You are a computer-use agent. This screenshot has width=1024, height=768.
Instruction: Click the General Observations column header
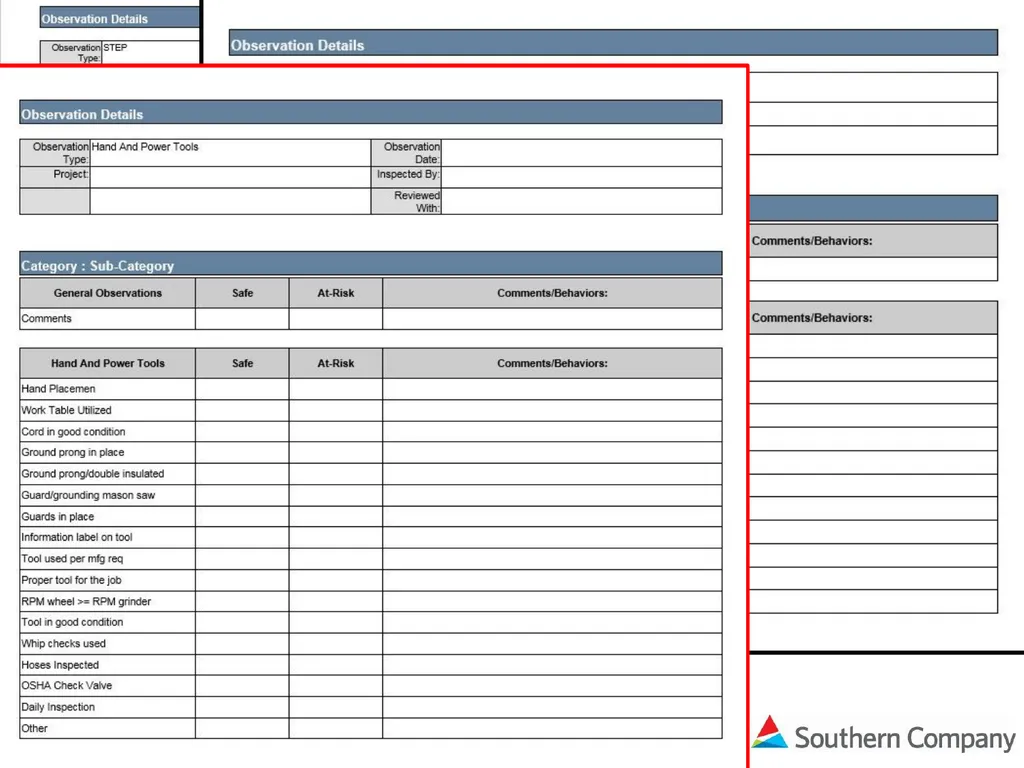(108, 293)
